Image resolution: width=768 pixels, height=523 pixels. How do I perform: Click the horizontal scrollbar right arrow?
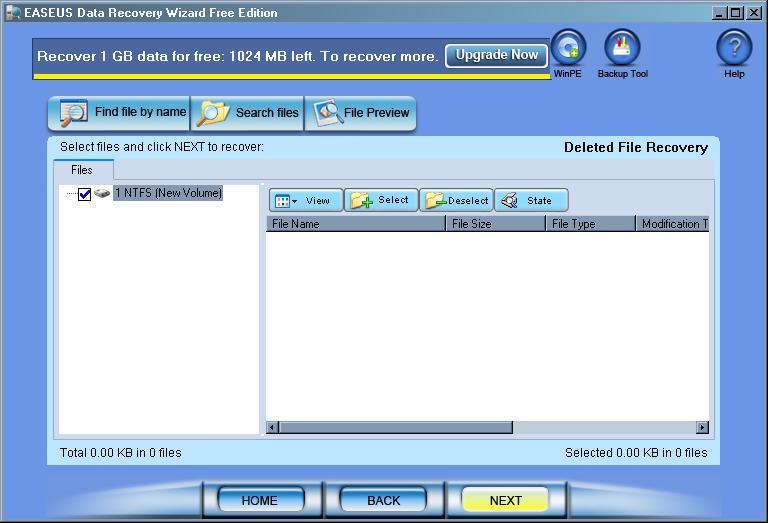coord(702,428)
